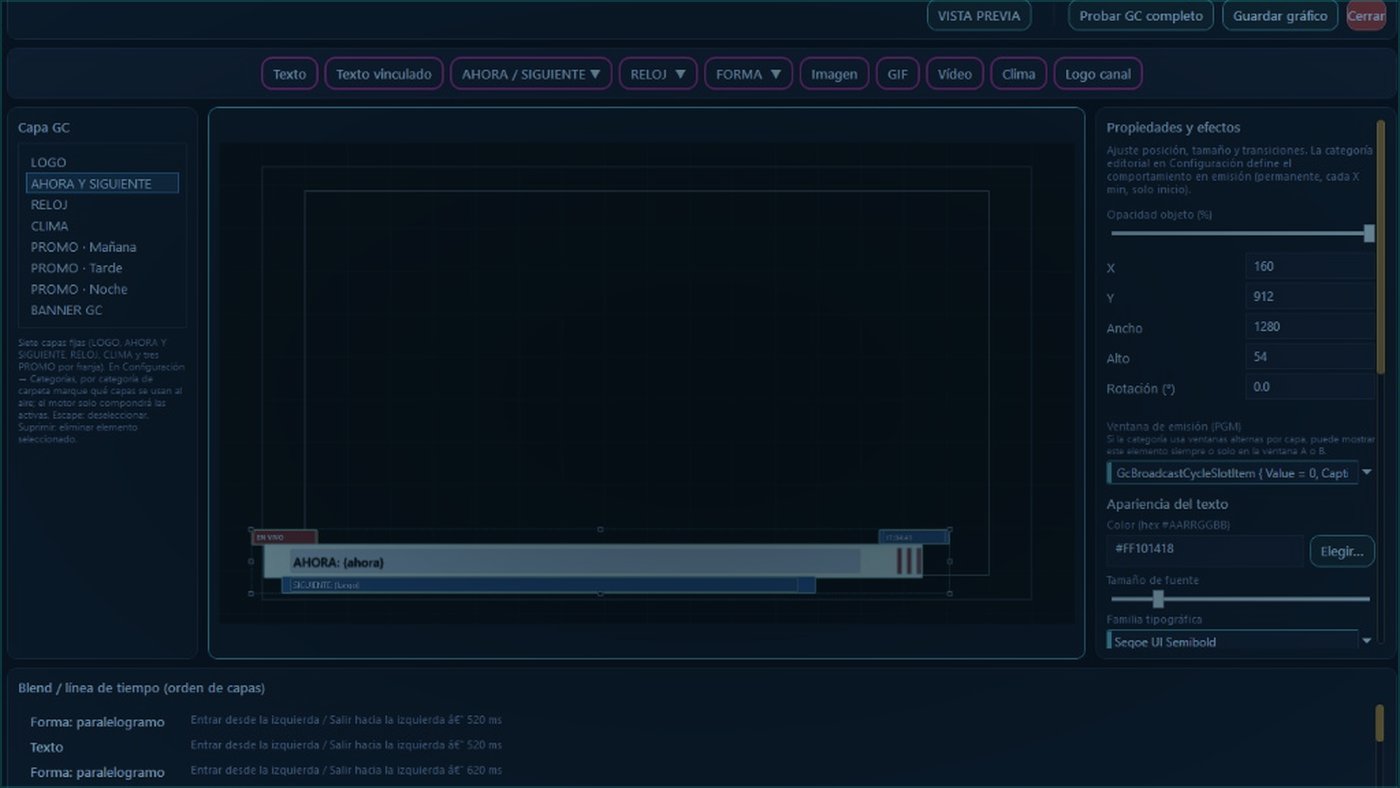Select the PROMO · Mañana layer

coord(102,247)
